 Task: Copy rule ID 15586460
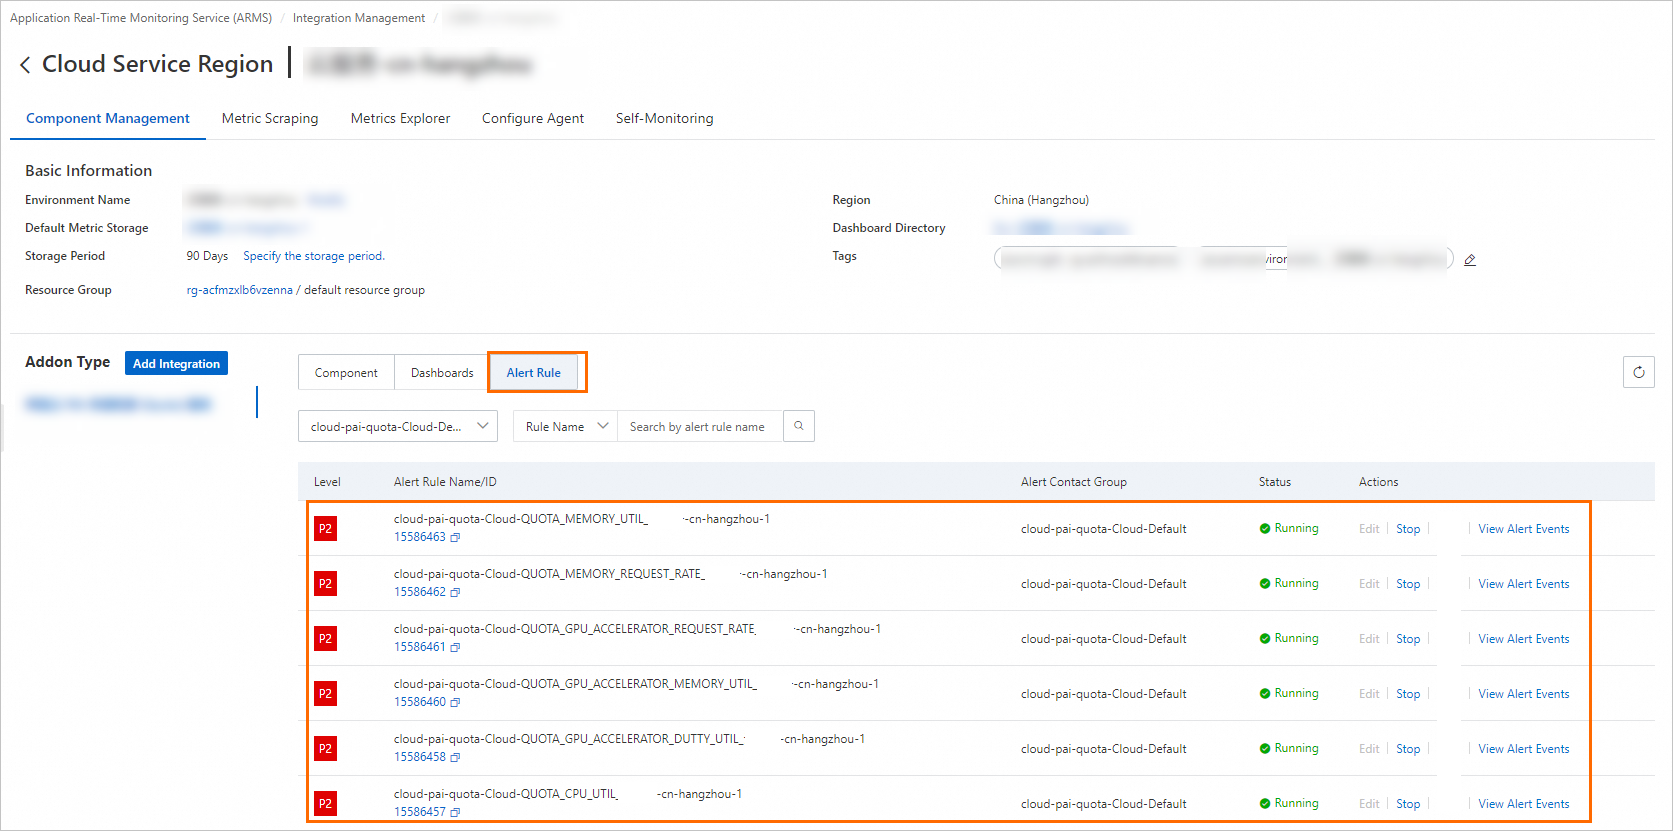click(455, 703)
